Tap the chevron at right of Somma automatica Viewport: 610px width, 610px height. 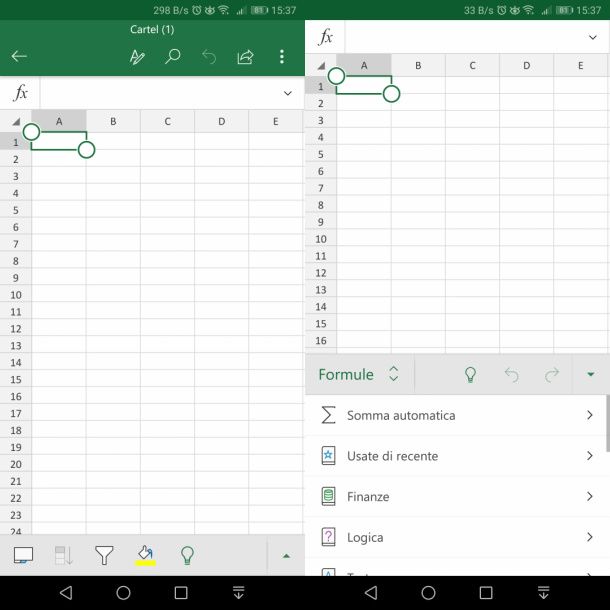[x=590, y=415]
